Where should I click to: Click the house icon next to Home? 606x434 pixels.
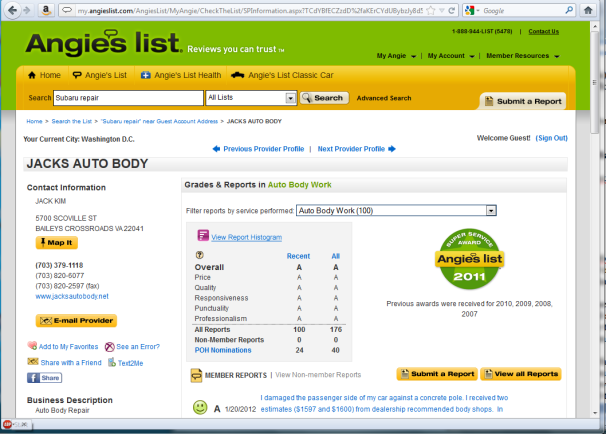click(32, 75)
